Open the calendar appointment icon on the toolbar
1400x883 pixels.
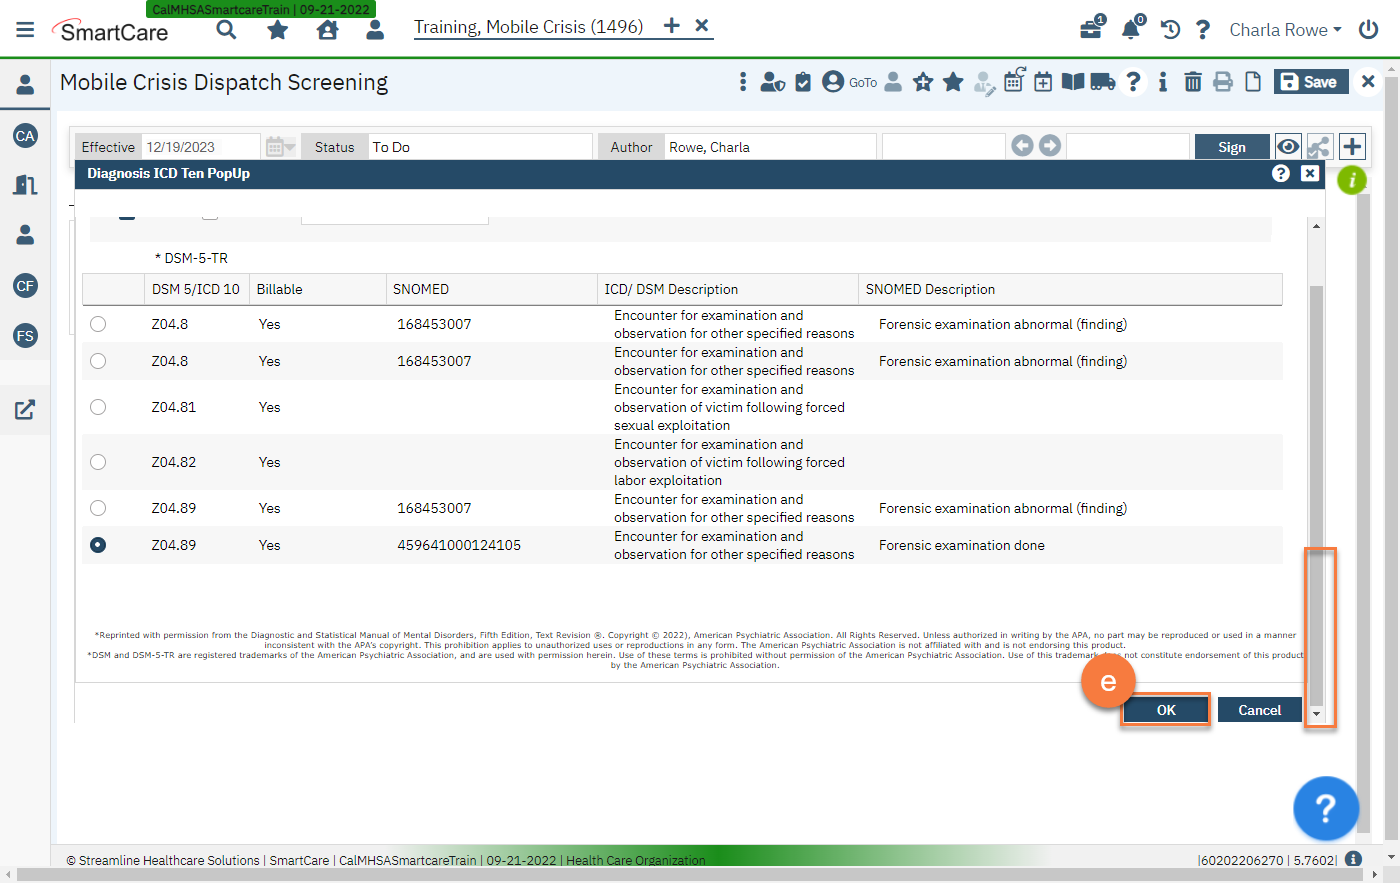1043,81
